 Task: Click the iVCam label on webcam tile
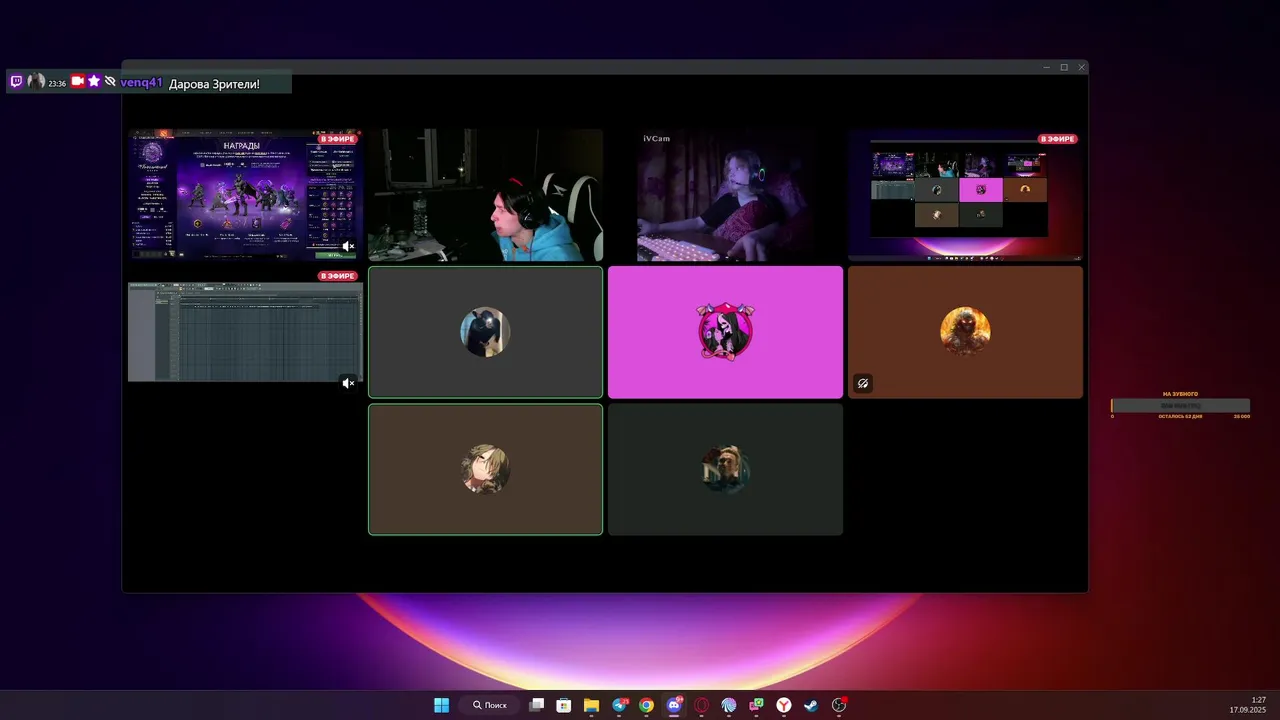click(x=656, y=138)
